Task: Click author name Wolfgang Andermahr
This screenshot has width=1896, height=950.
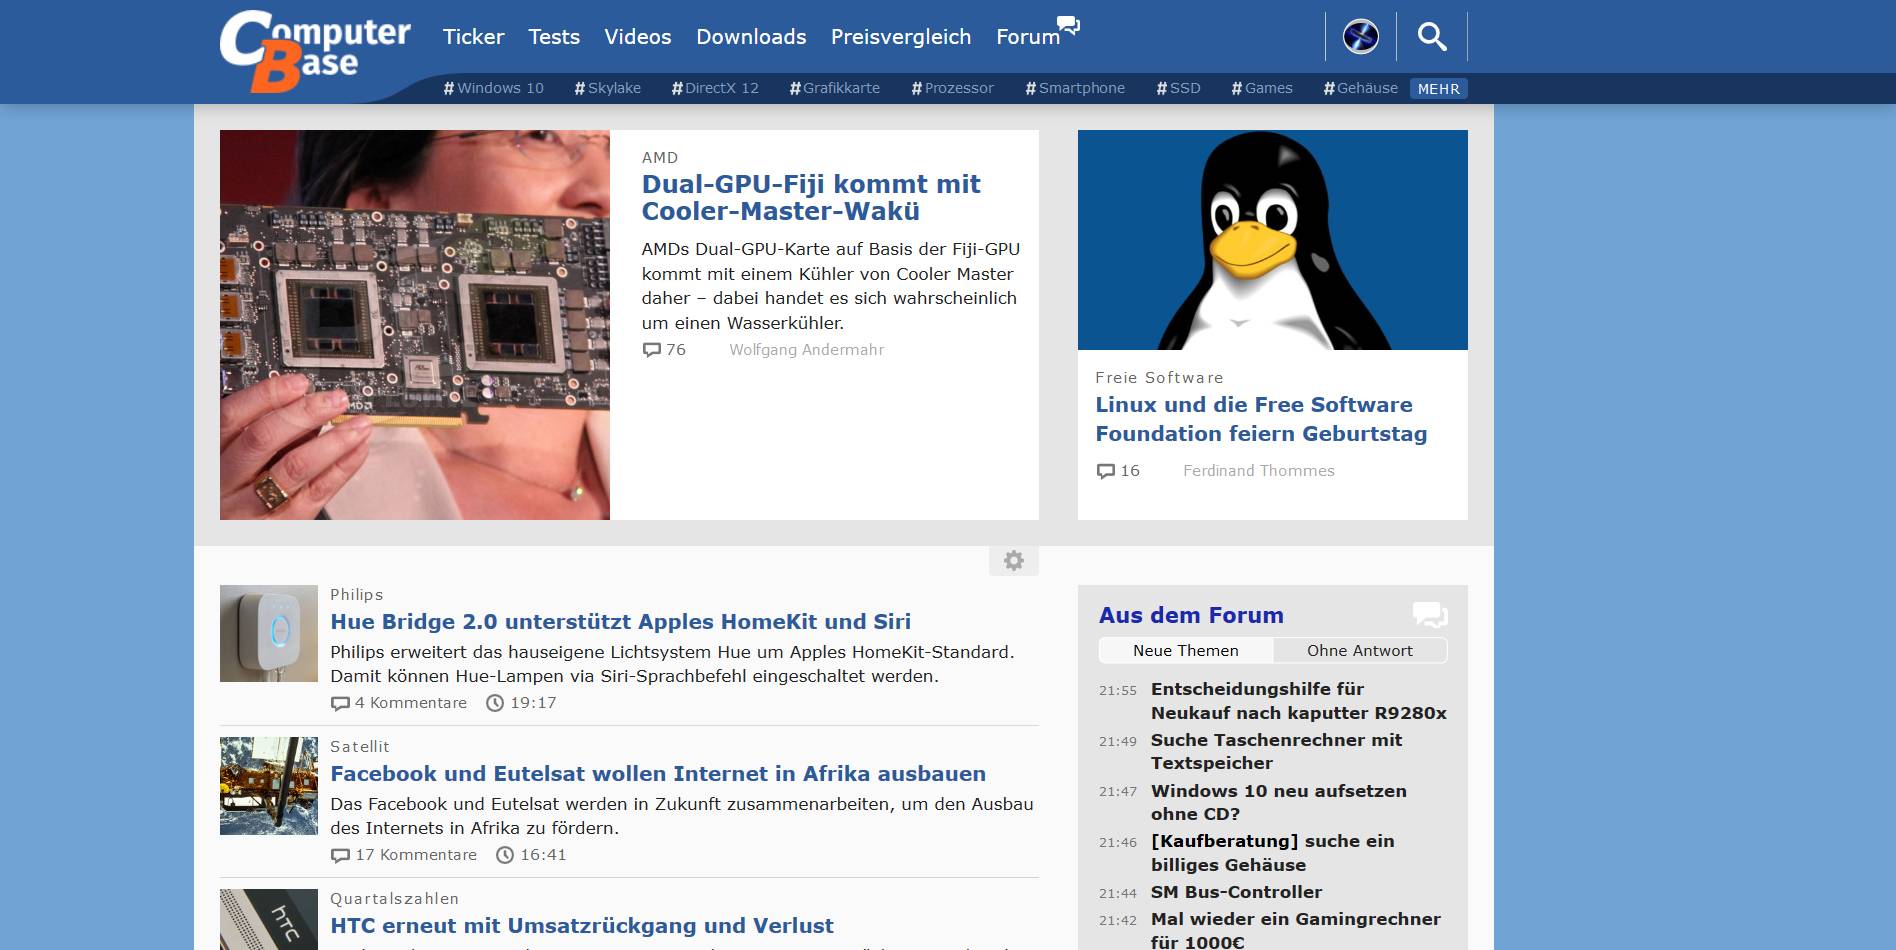Action: [807, 350]
